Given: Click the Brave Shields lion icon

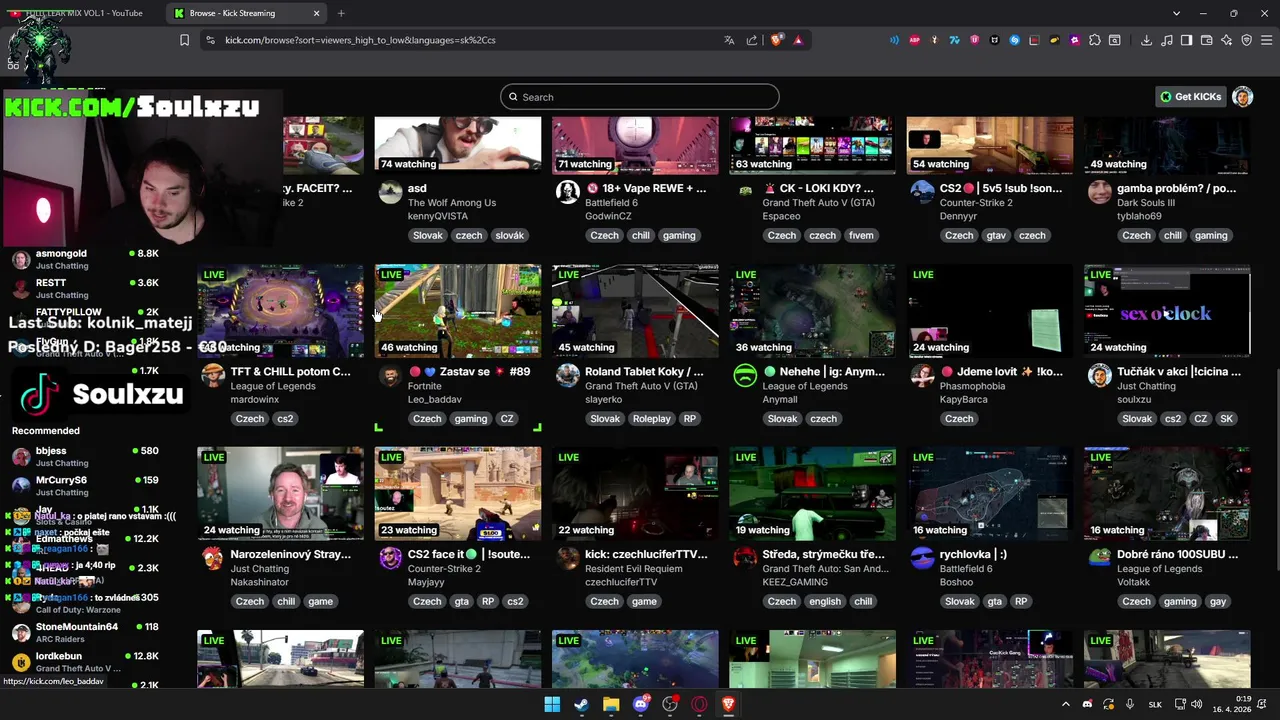Looking at the screenshot, I should (x=777, y=40).
